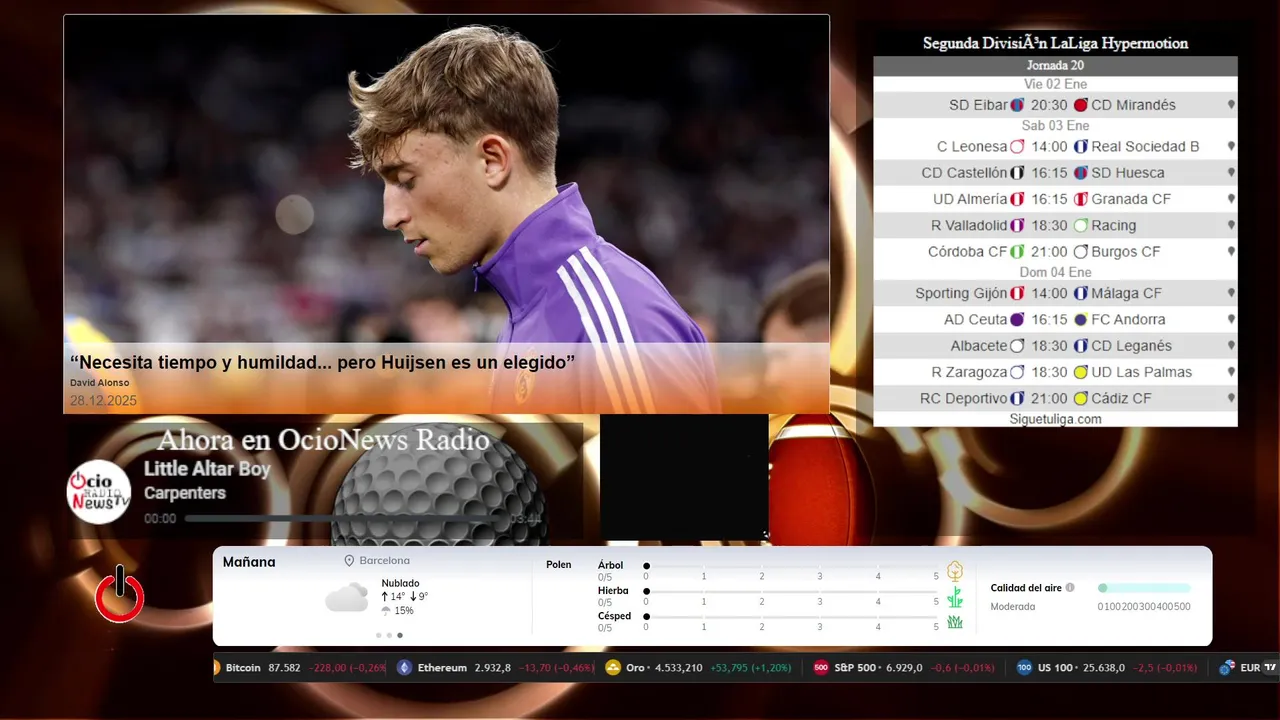Click the Granada CF team badge
1280x720 pixels.
tap(1080, 199)
